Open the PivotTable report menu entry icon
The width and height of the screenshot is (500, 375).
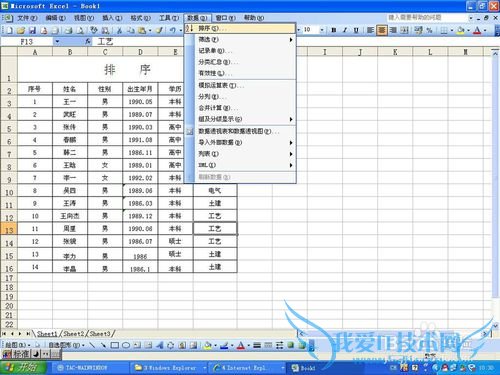pos(190,131)
